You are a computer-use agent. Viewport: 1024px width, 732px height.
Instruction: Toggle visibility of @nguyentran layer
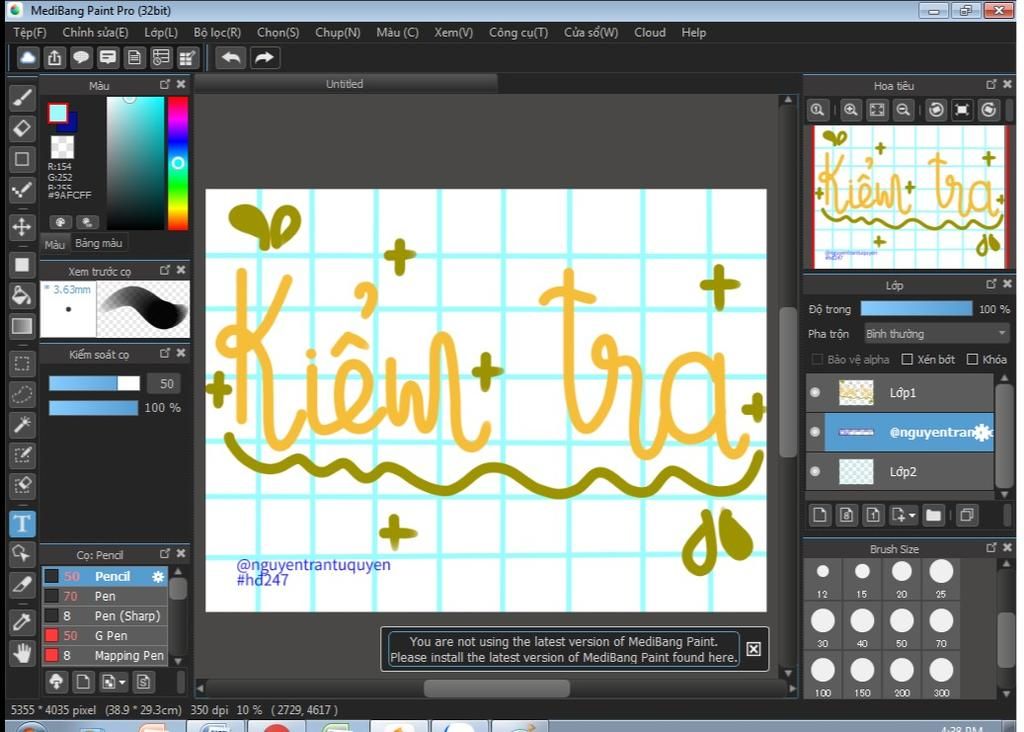coord(815,432)
